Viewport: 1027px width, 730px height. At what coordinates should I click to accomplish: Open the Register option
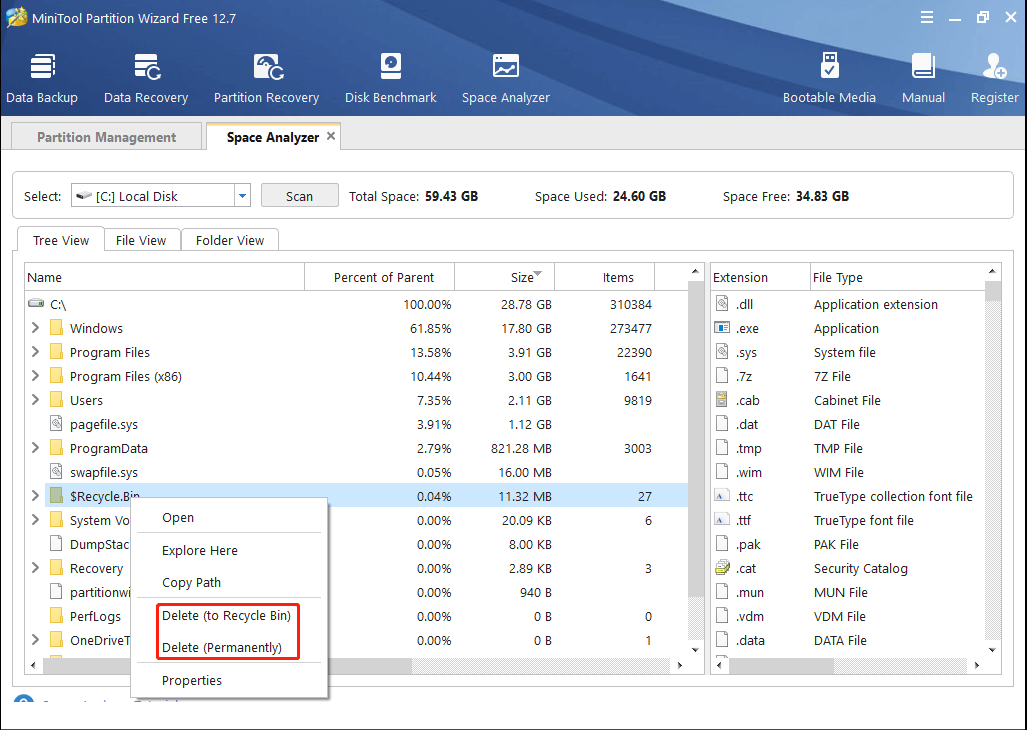coord(994,79)
